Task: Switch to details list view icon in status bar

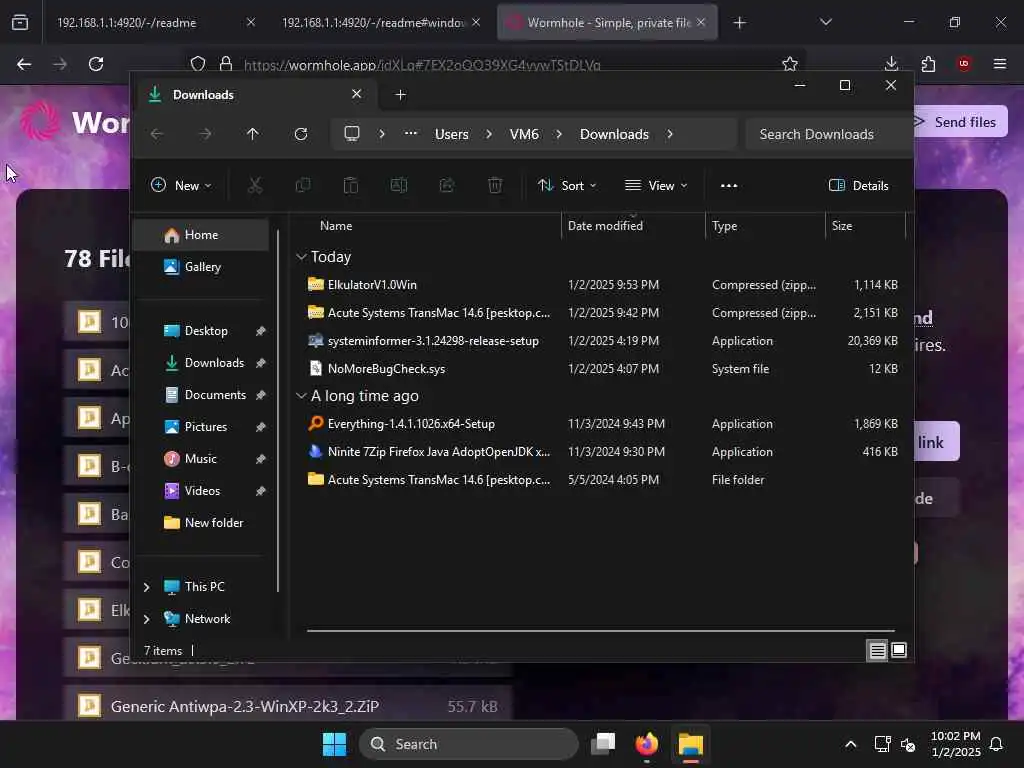Action: click(x=877, y=650)
